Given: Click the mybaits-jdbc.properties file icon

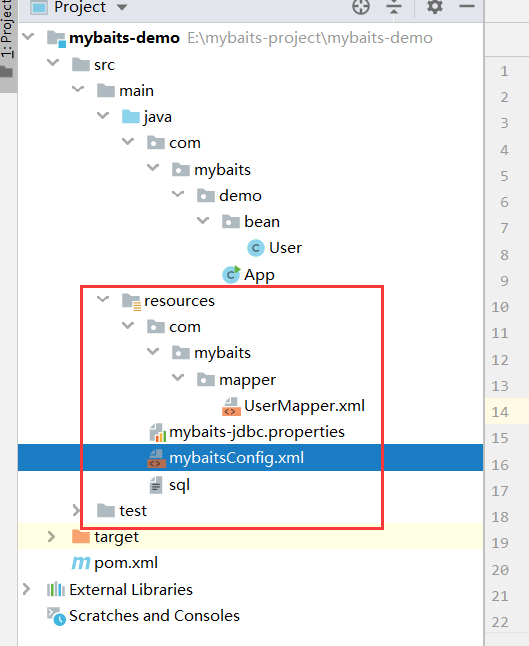Looking at the screenshot, I should click(x=157, y=433).
